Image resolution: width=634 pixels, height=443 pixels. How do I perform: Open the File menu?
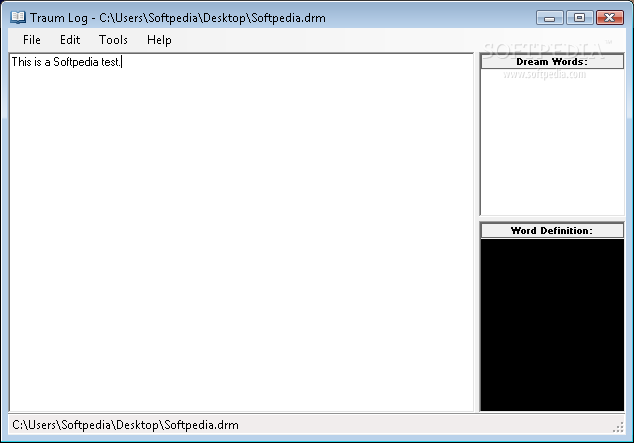click(32, 40)
